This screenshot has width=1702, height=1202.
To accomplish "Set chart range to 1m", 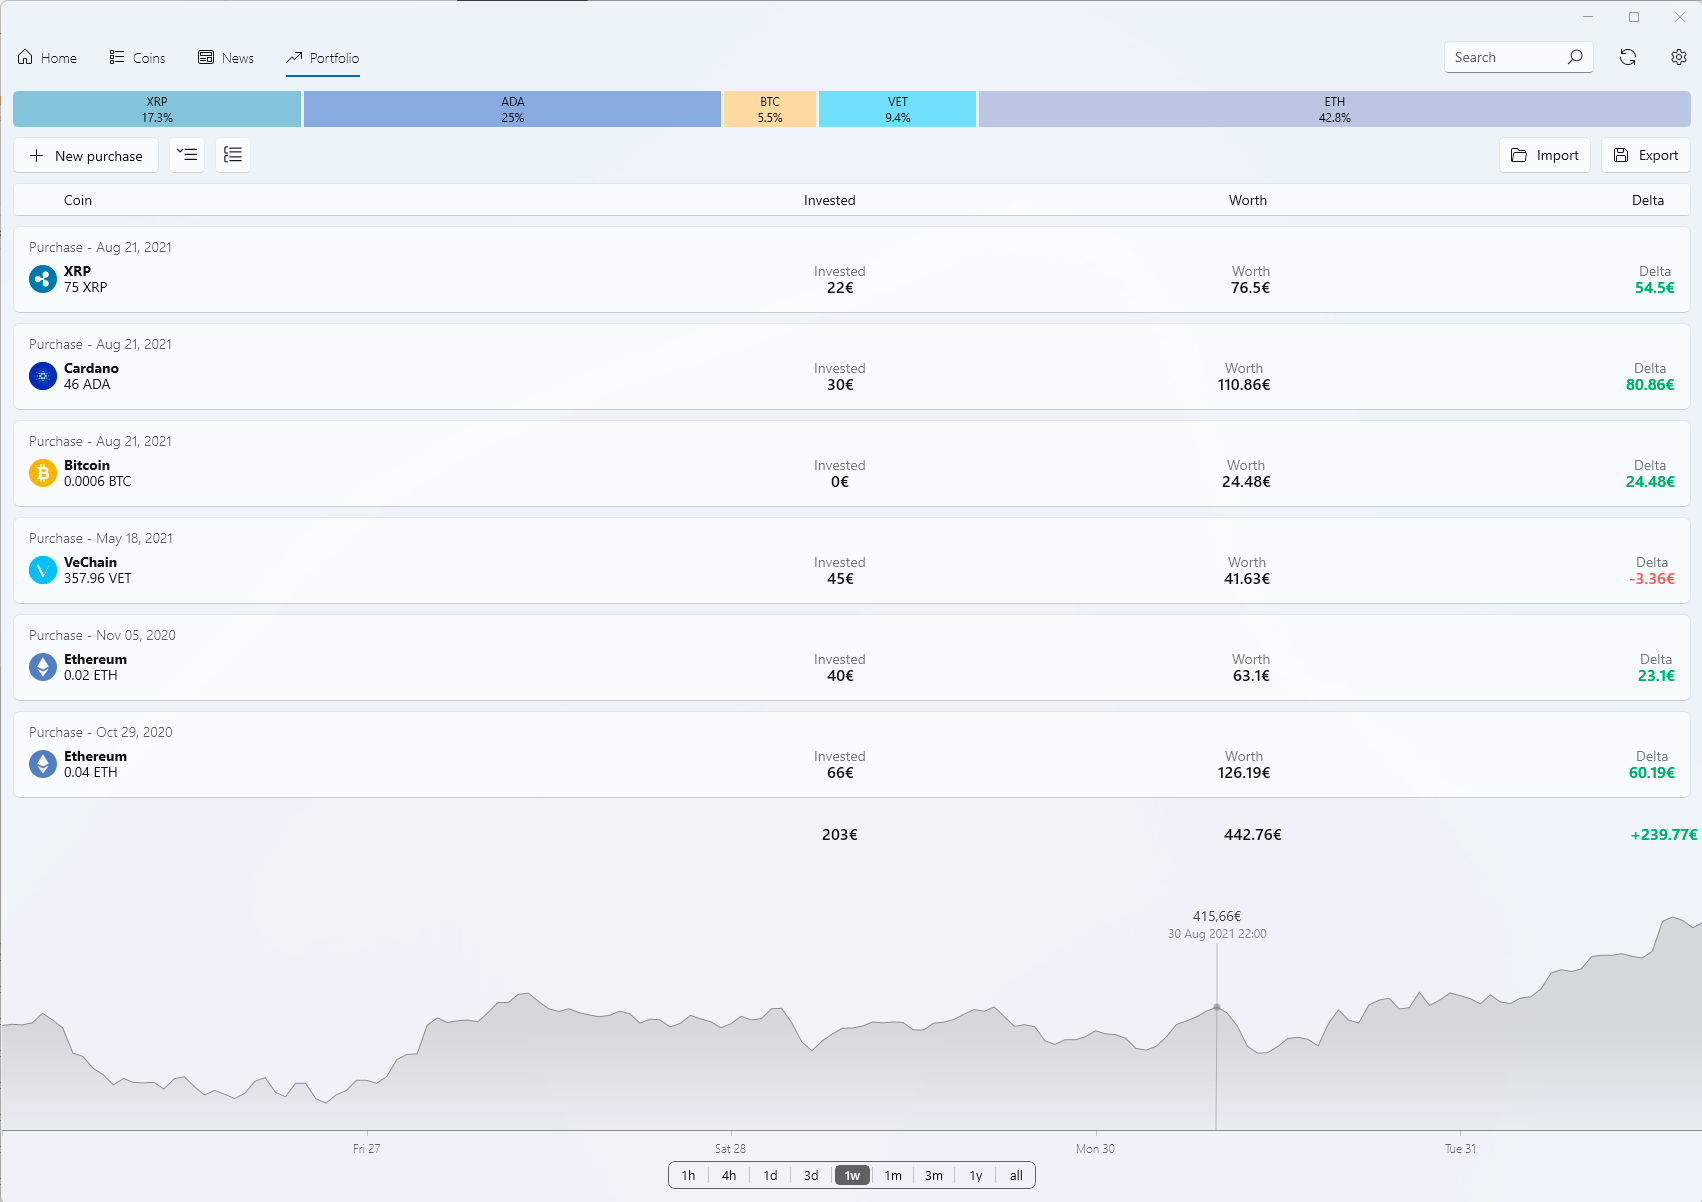I will (893, 1175).
